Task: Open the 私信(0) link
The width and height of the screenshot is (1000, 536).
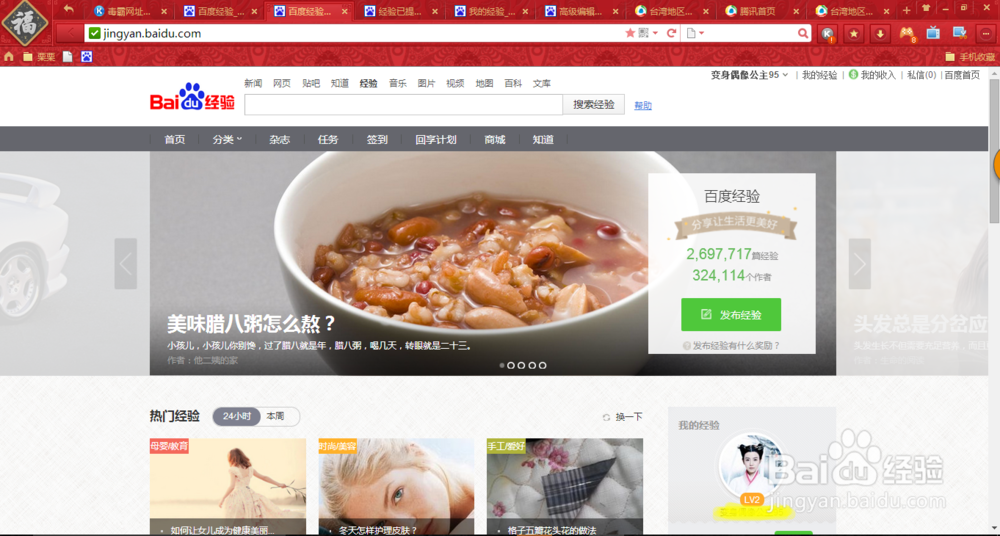Action: click(922, 75)
